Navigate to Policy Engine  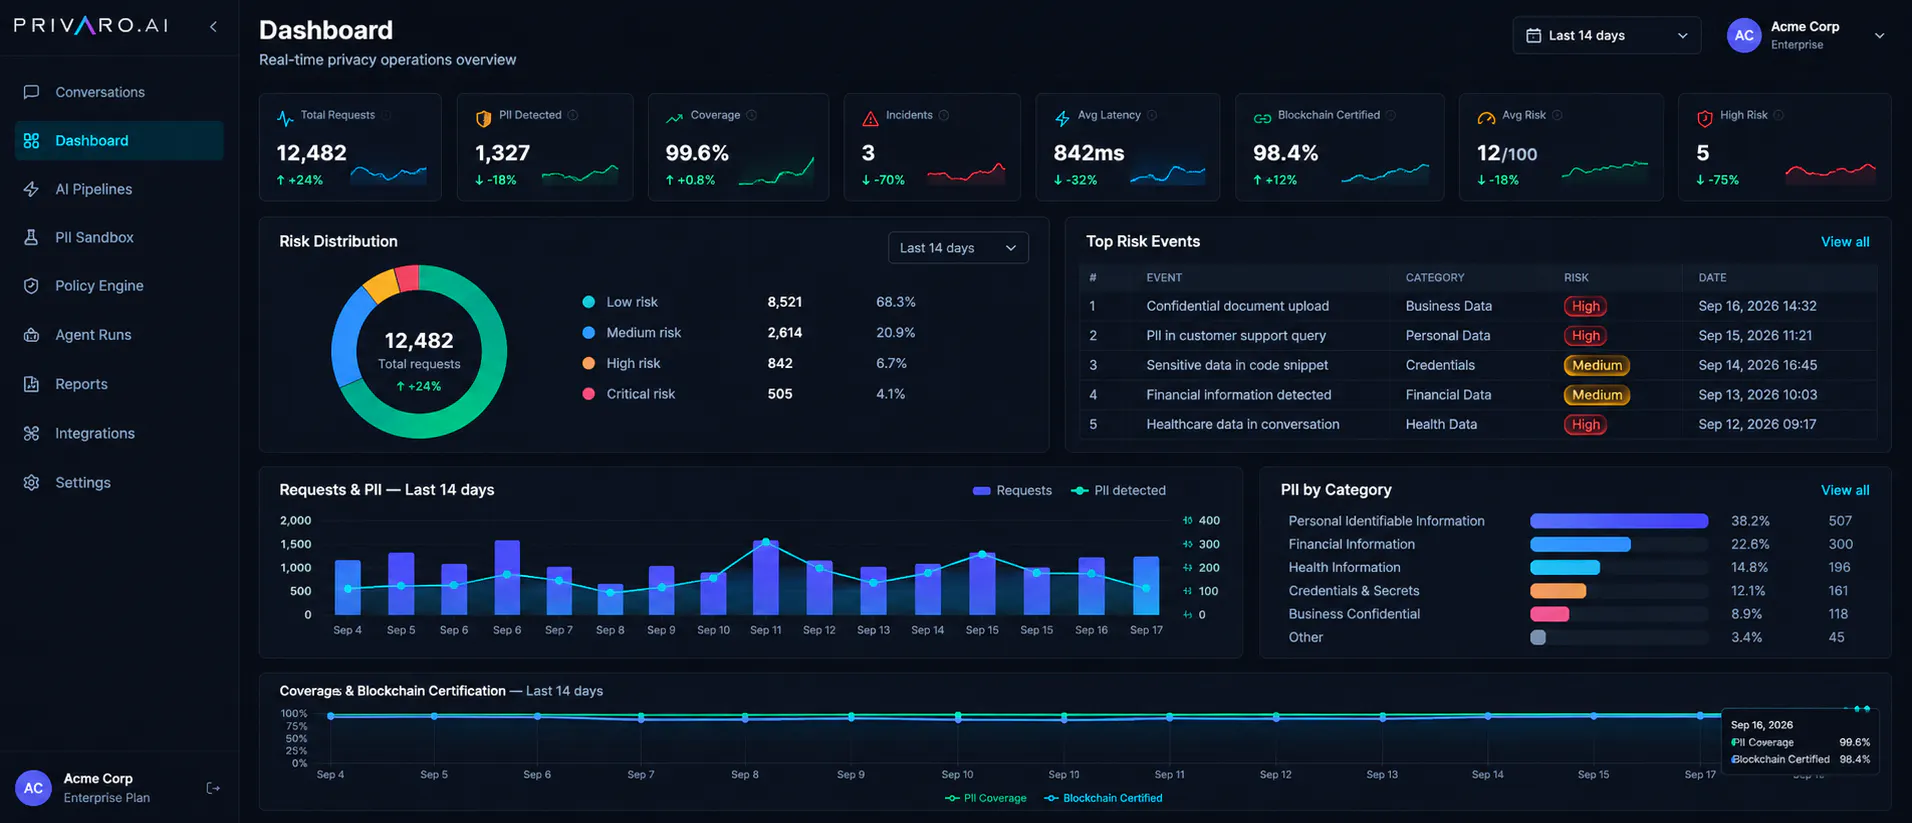click(119, 286)
